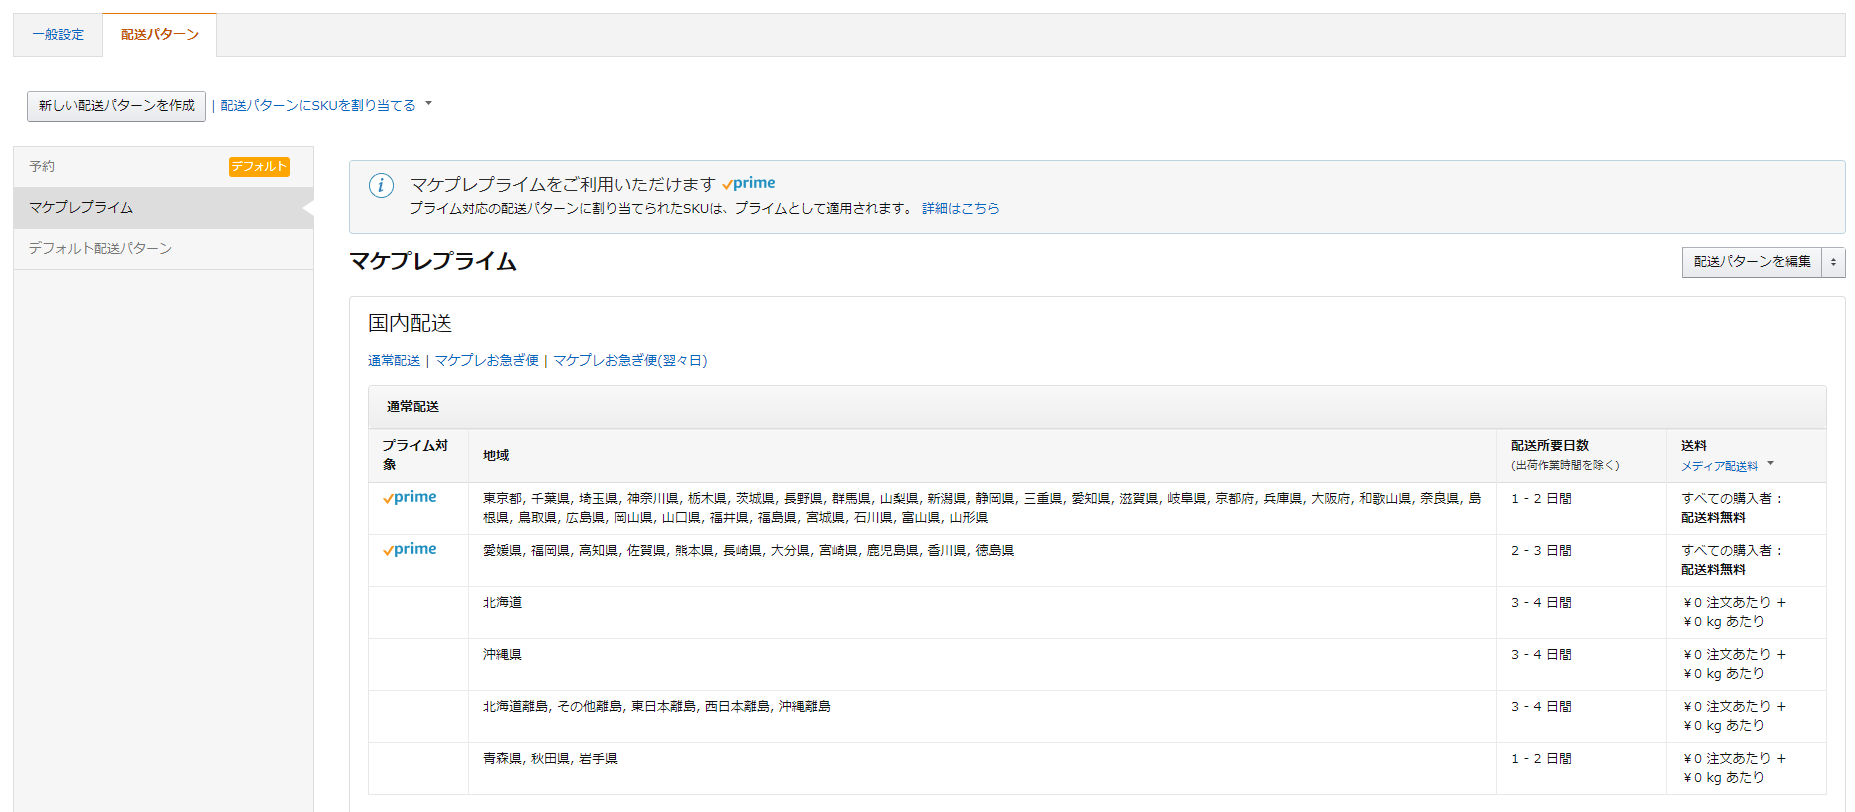Click the 配送パターンを編集 button

1751,262
